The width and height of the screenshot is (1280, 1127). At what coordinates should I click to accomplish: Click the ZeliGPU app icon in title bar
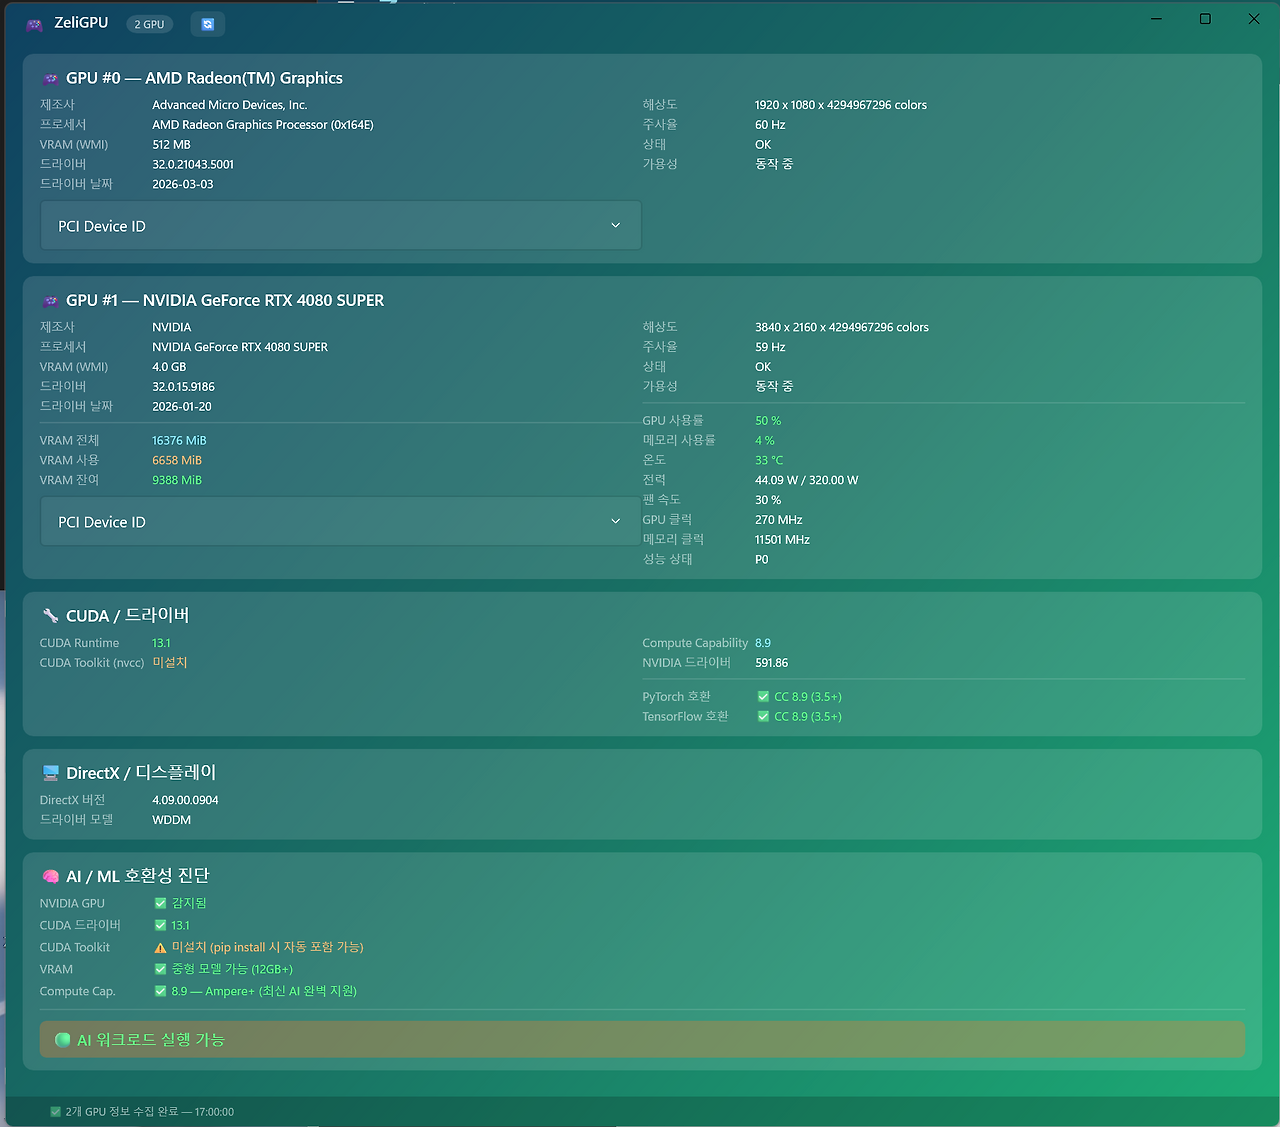[x=34, y=24]
